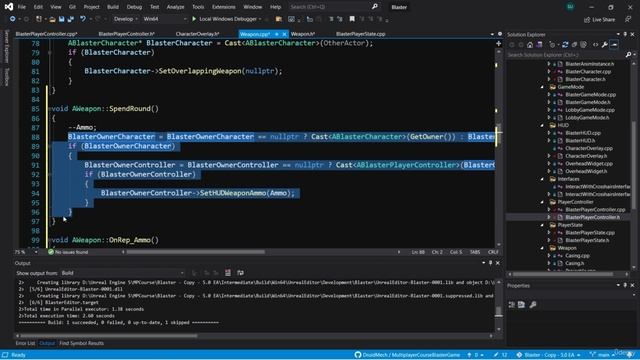Open the Find Symbol Results tab

81,343
